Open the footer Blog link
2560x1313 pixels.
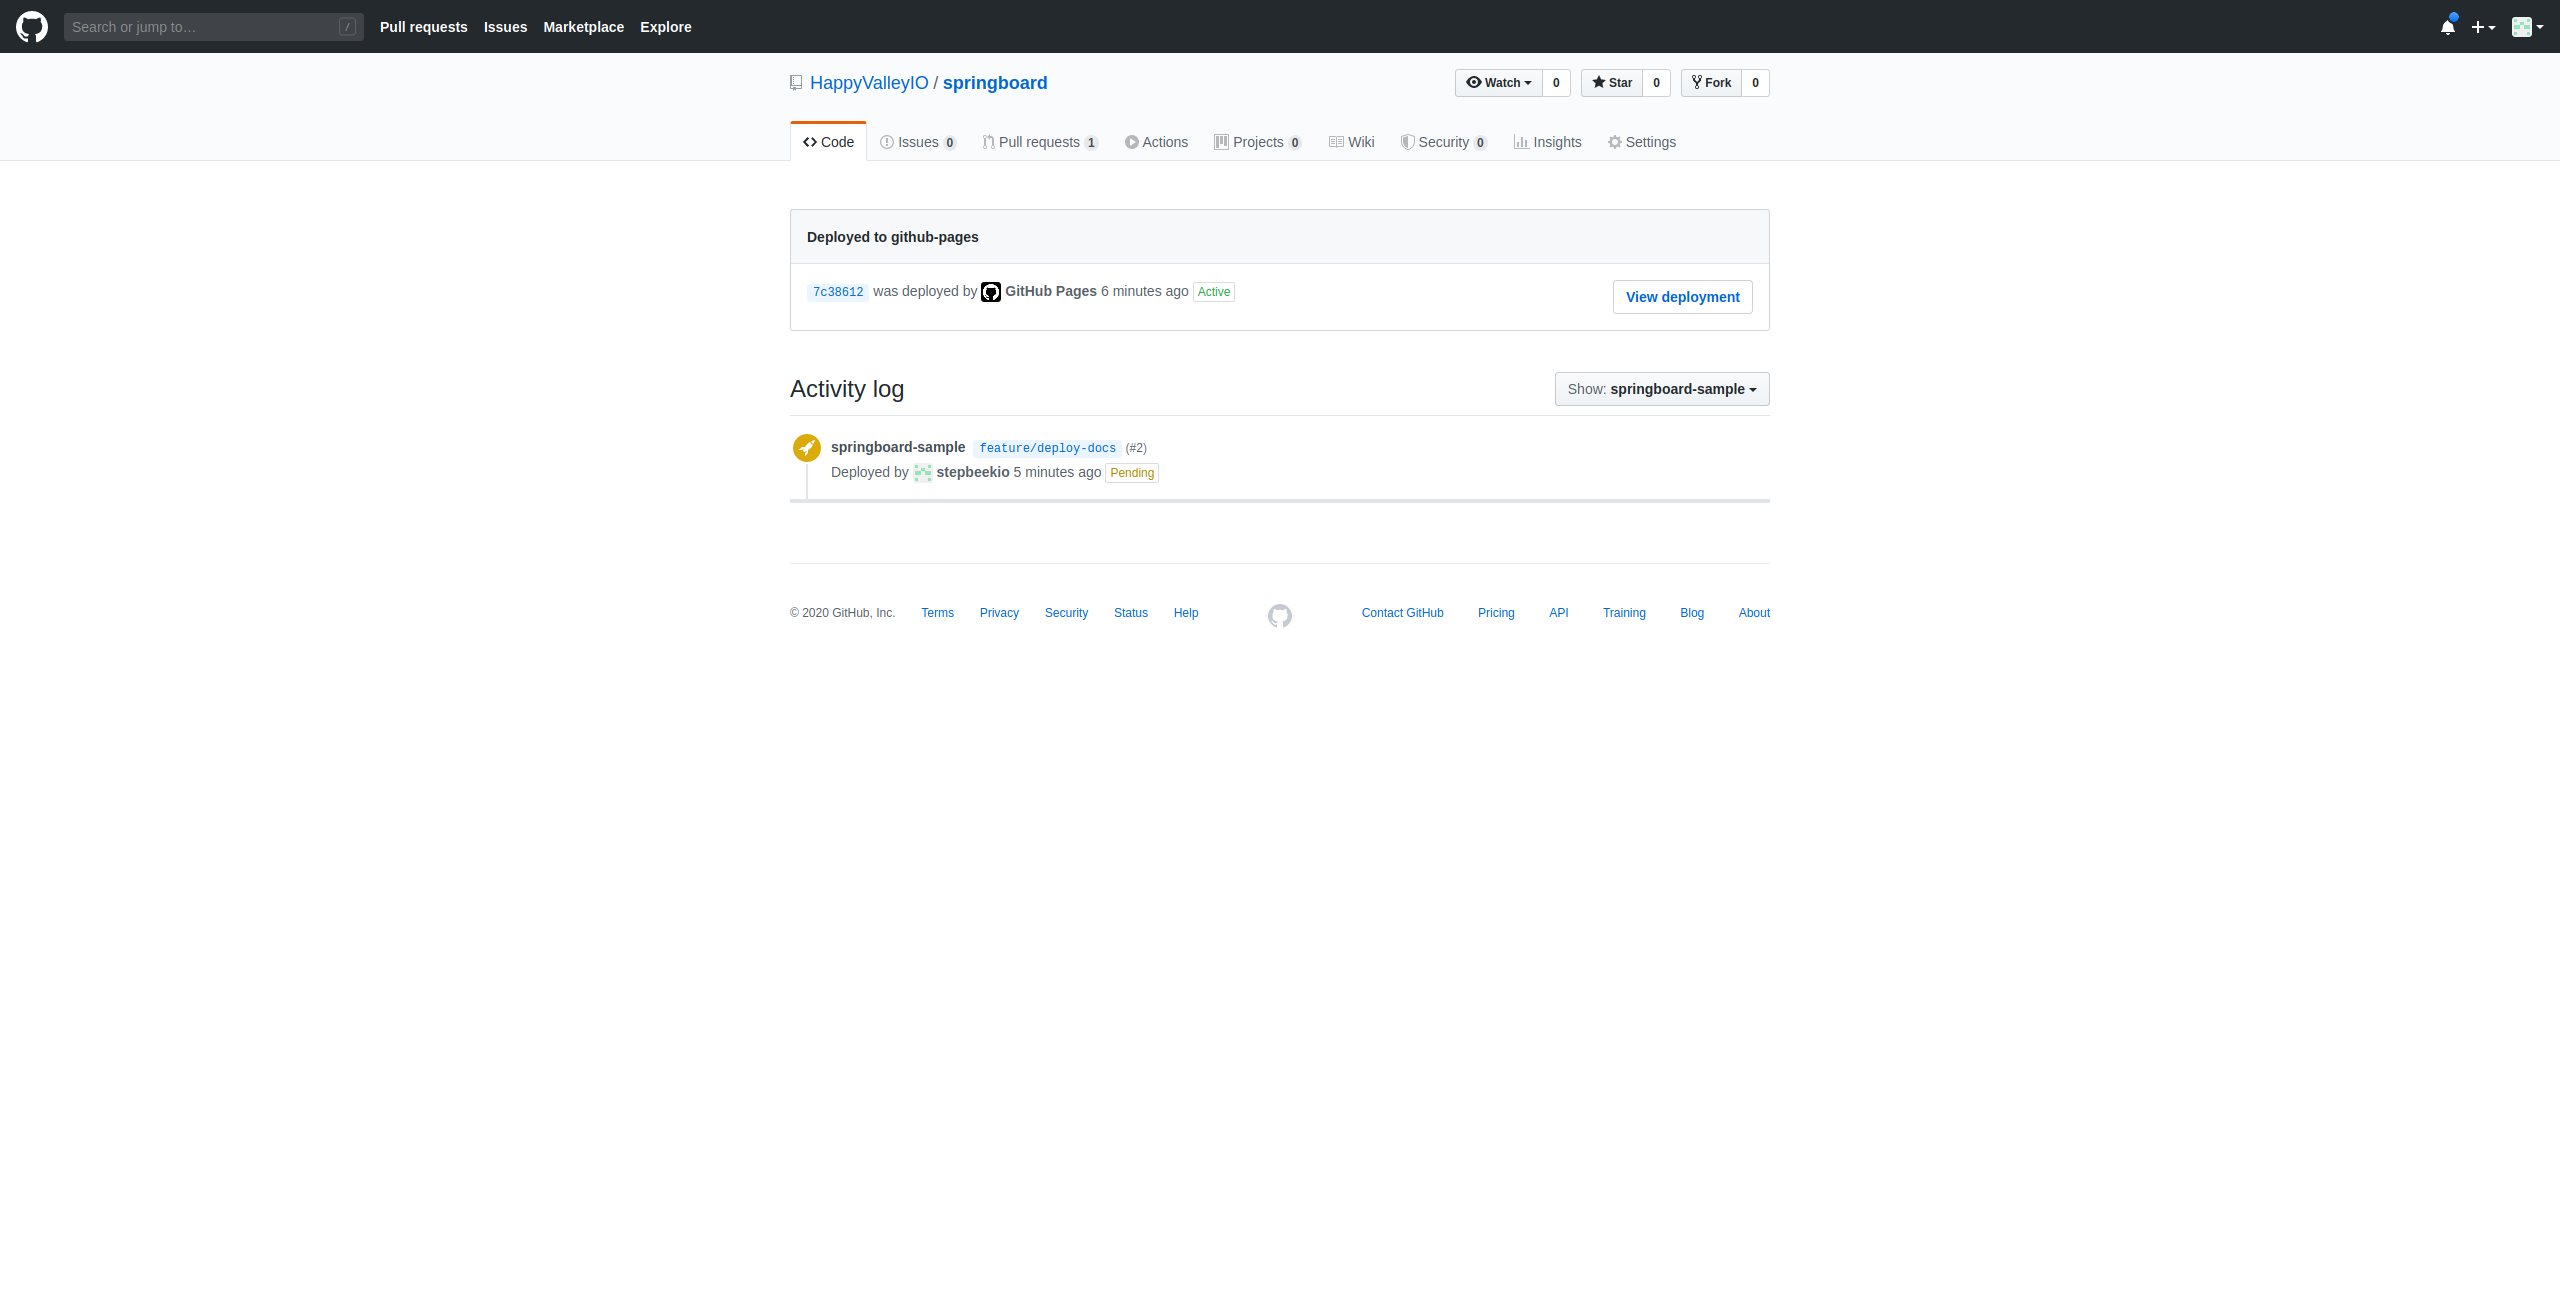pyautogui.click(x=1692, y=613)
